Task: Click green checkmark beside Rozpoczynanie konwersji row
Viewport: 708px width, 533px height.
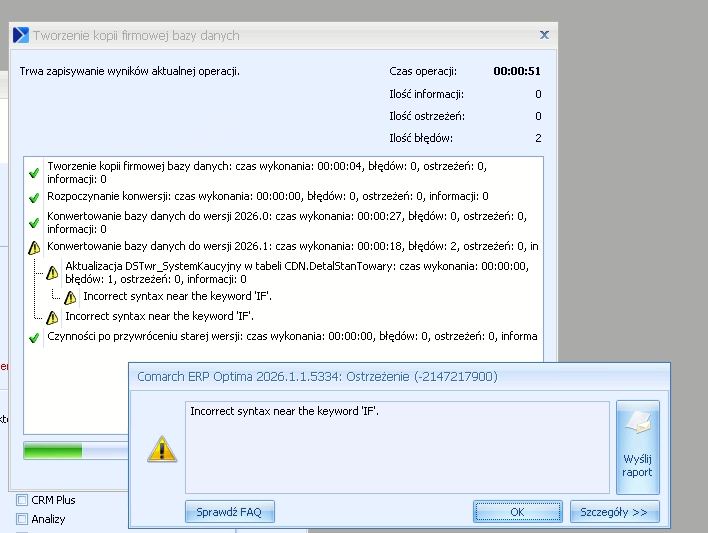Action: pyautogui.click(x=34, y=197)
